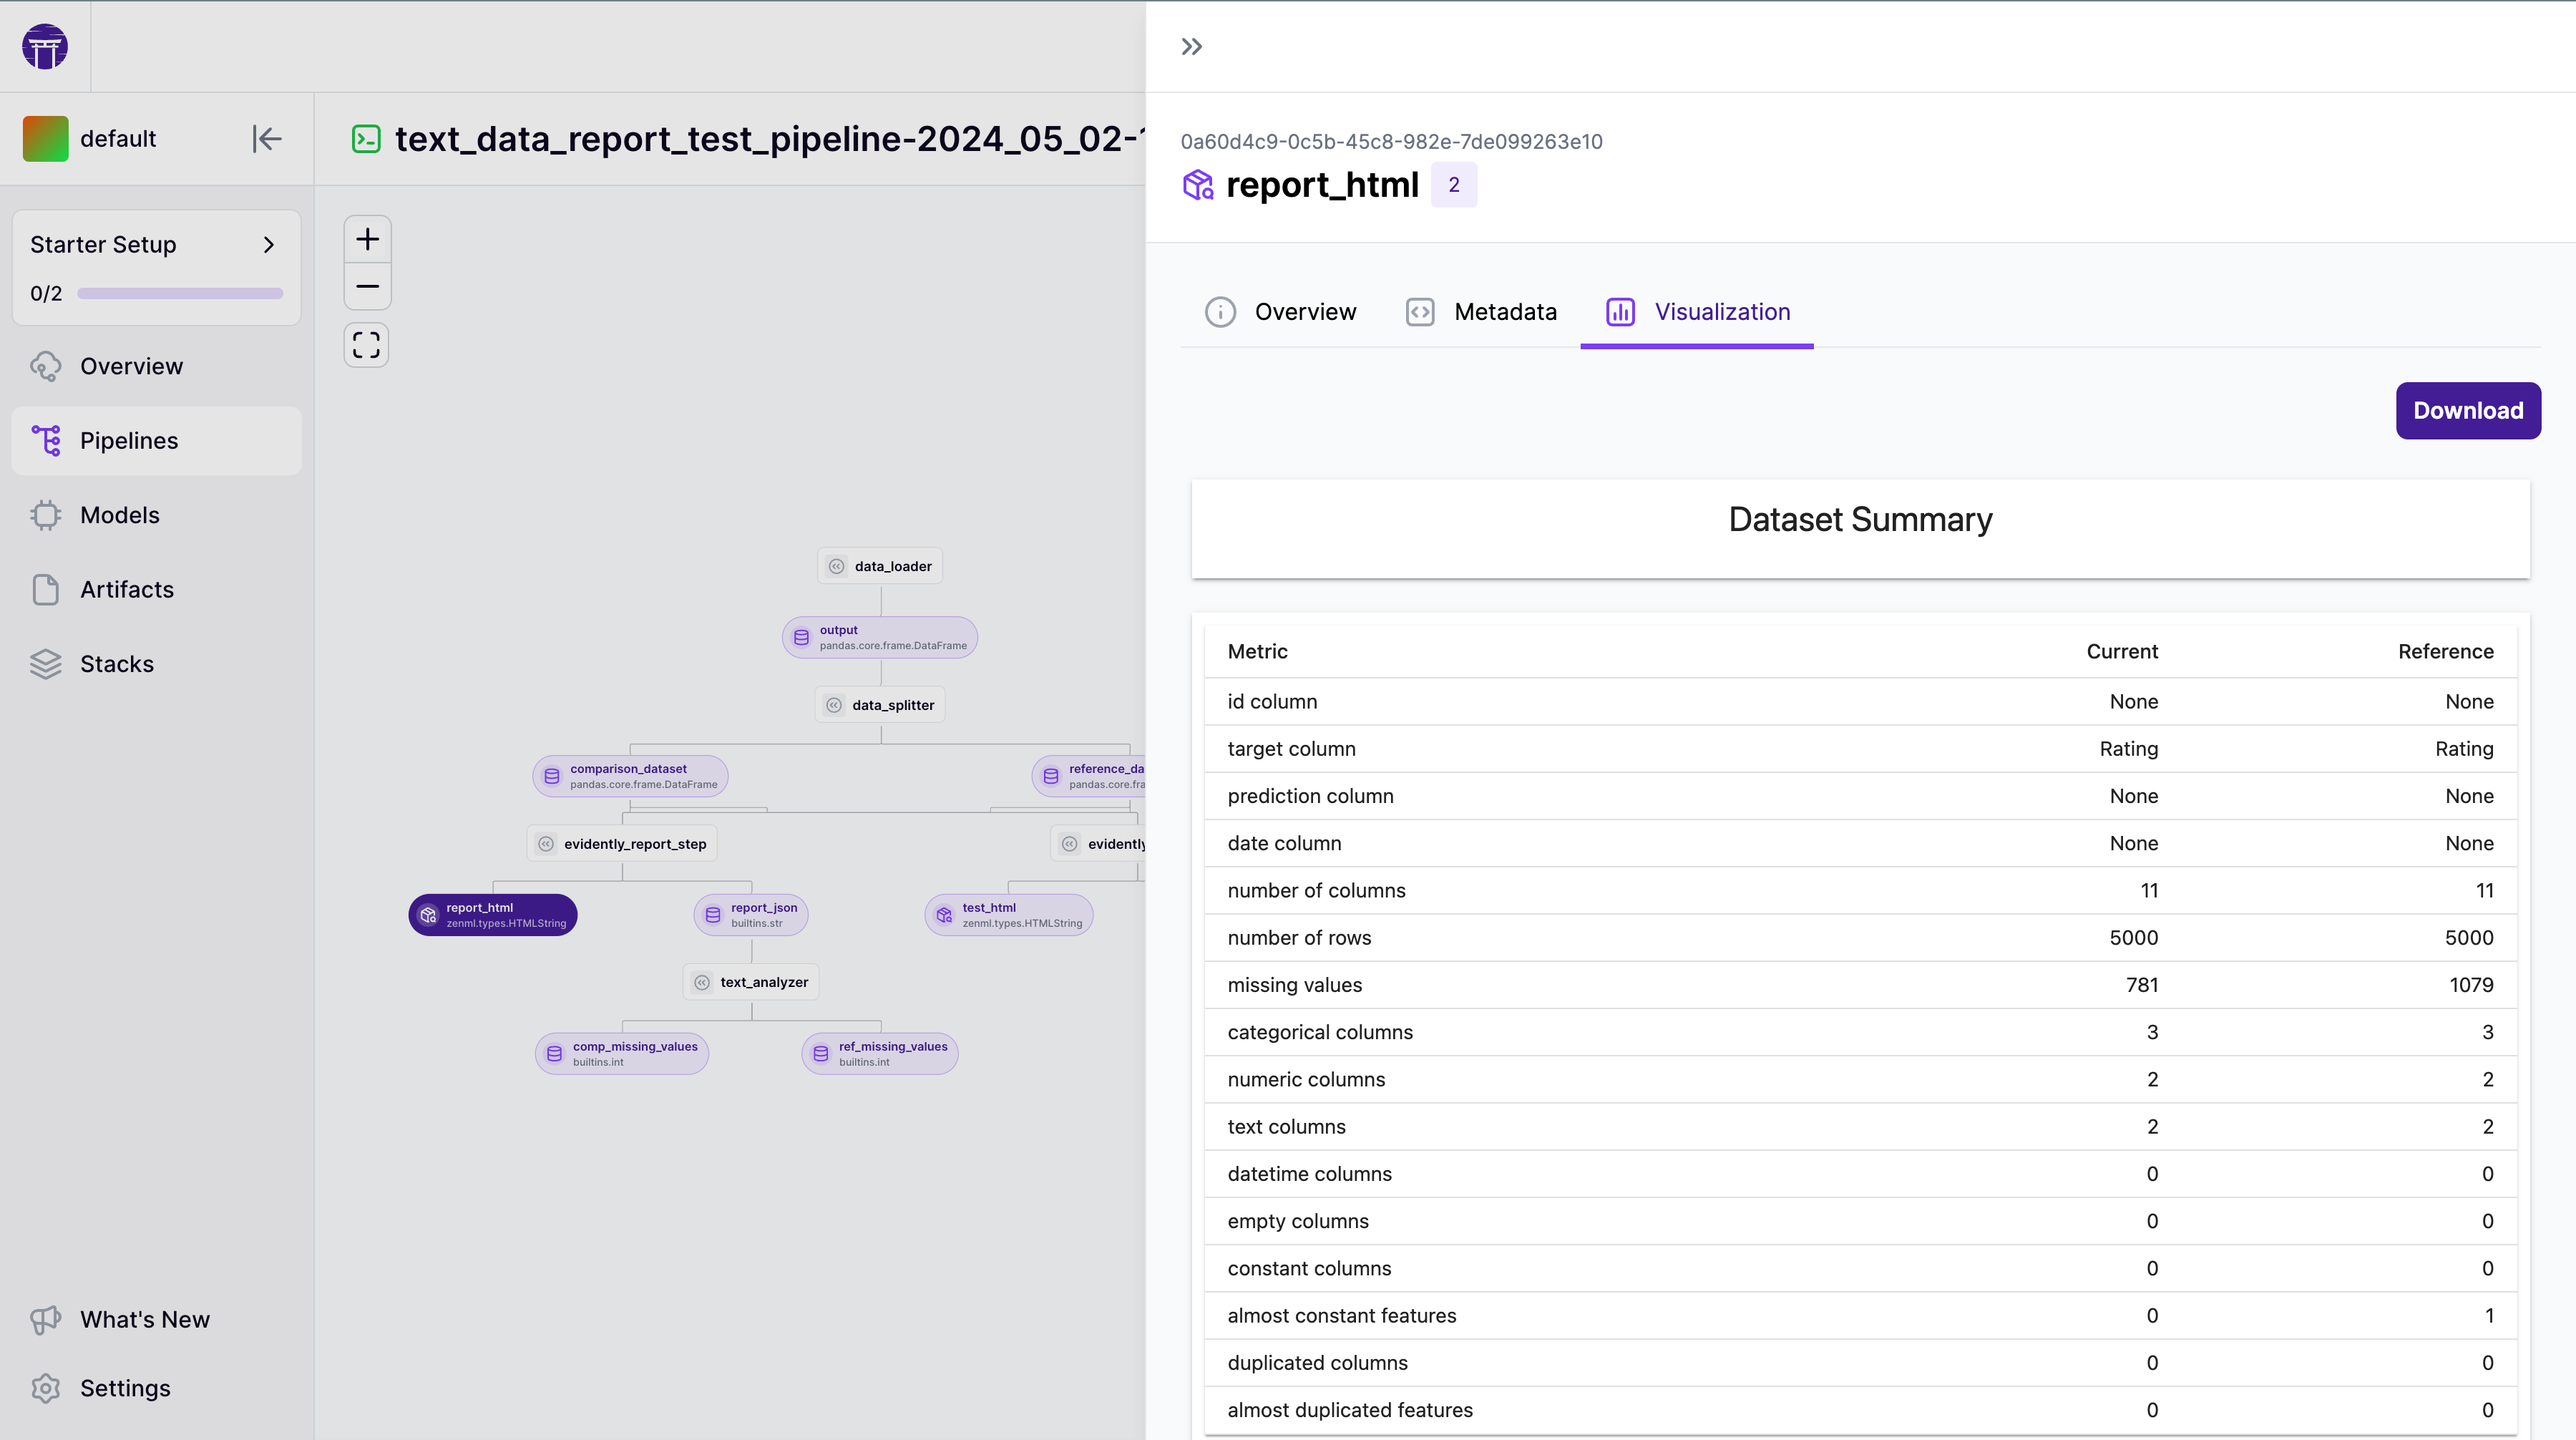Go to Stacks in sidebar
2576x1440 pixels.
[116, 664]
